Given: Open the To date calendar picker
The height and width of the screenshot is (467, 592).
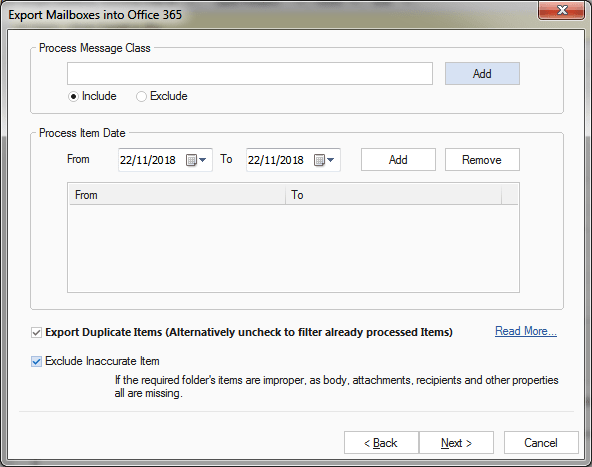Looking at the screenshot, I should (x=319, y=160).
